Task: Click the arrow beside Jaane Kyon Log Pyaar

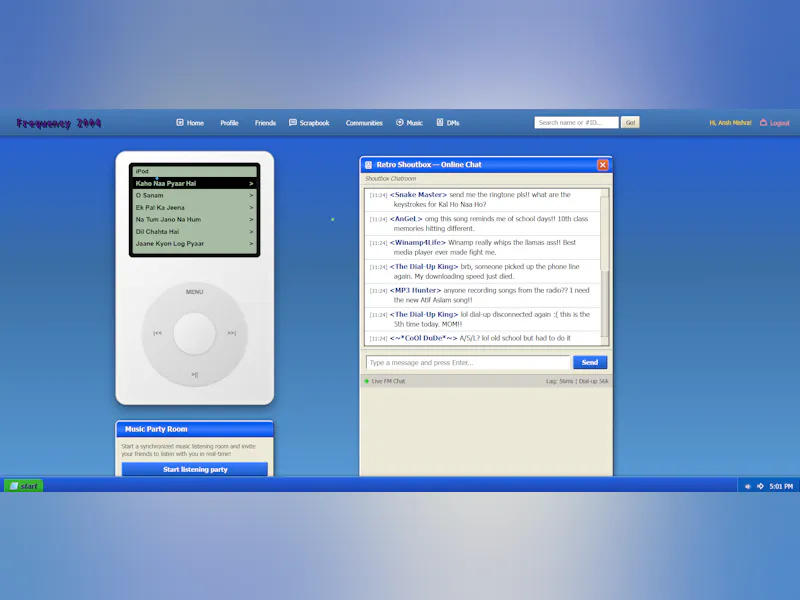Action: (251, 244)
